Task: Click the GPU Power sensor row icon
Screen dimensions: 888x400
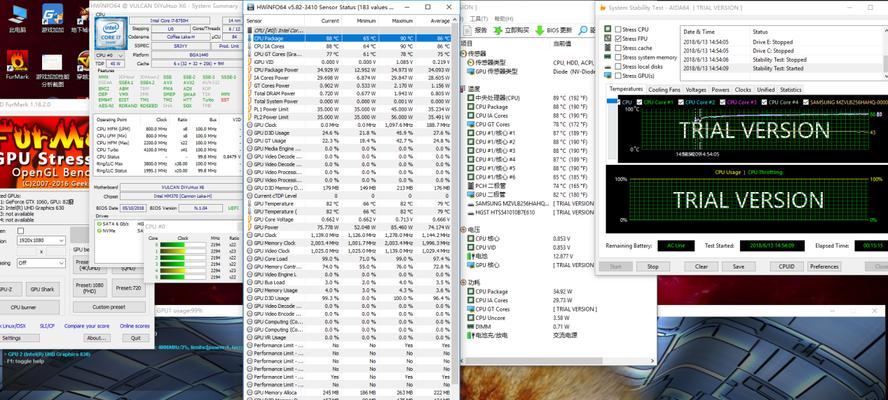Action: 250,227
